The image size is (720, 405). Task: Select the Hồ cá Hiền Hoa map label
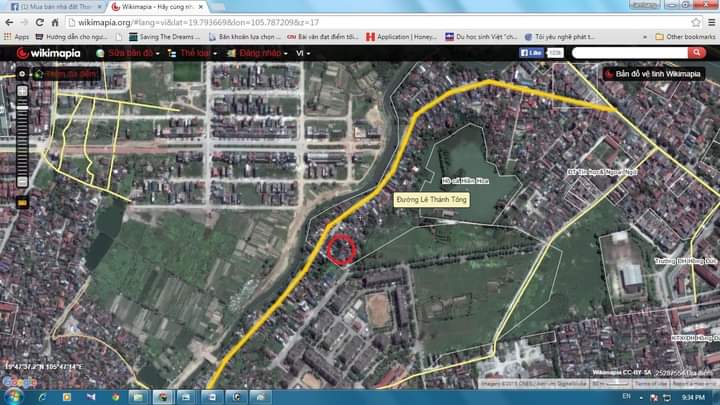pyautogui.click(x=465, y=181)
